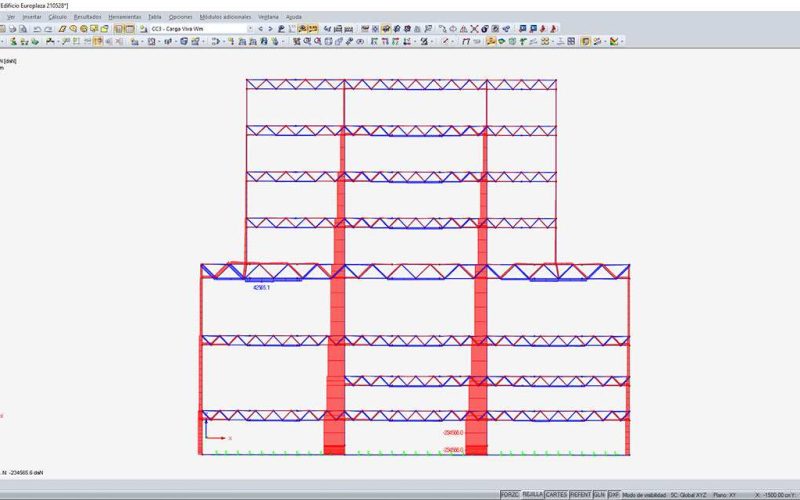Viewport: 800px width, 500px height.
Task: Toggle the highlighted show-results box icon in upper toolbar
Action: pos(386,29)
